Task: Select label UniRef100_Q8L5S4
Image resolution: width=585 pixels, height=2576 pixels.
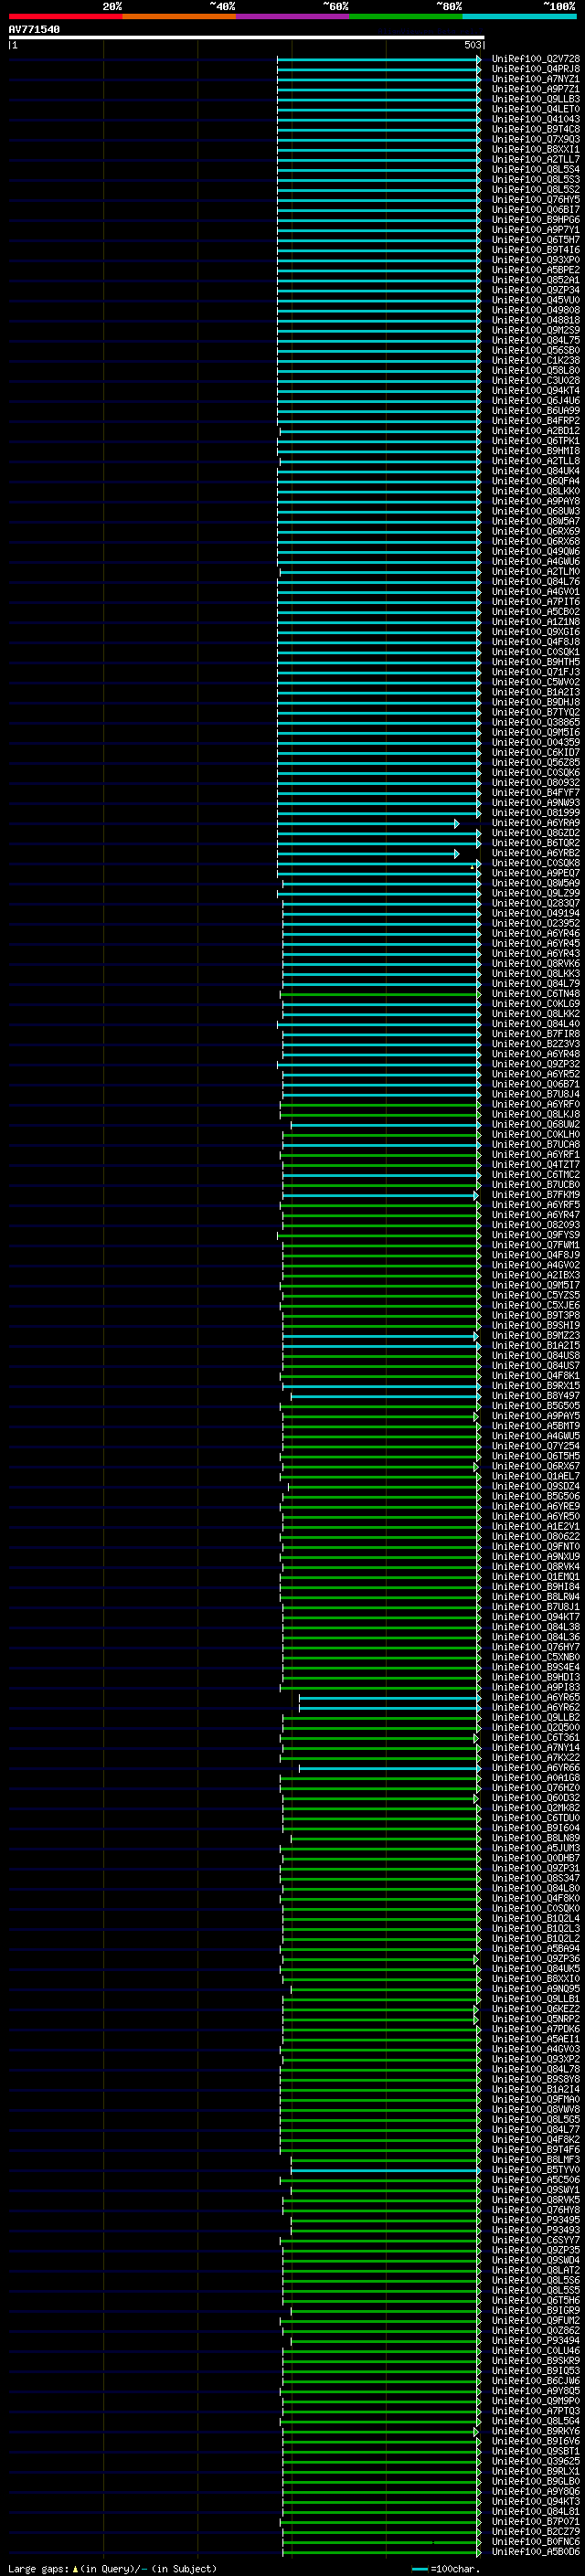Action: click(x=535, y=169)
